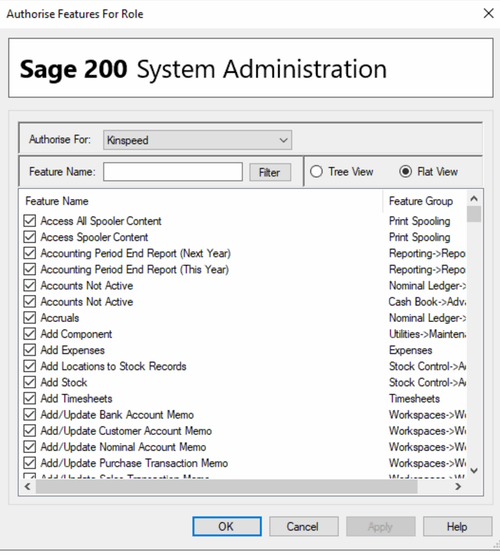
Task: Click the 'Expenses' feature group cell
Action: pos(410,350)
